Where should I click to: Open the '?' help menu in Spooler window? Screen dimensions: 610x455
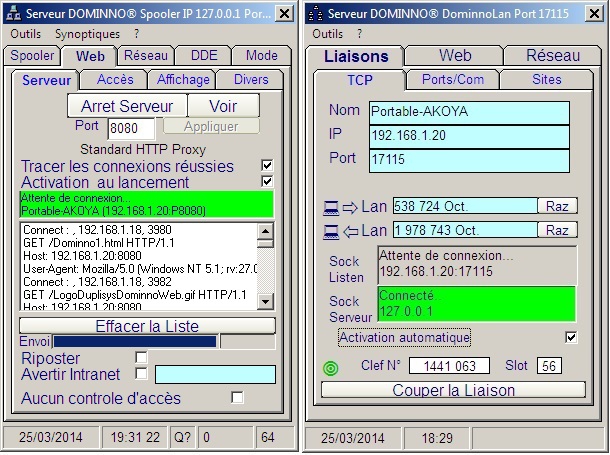137,34
